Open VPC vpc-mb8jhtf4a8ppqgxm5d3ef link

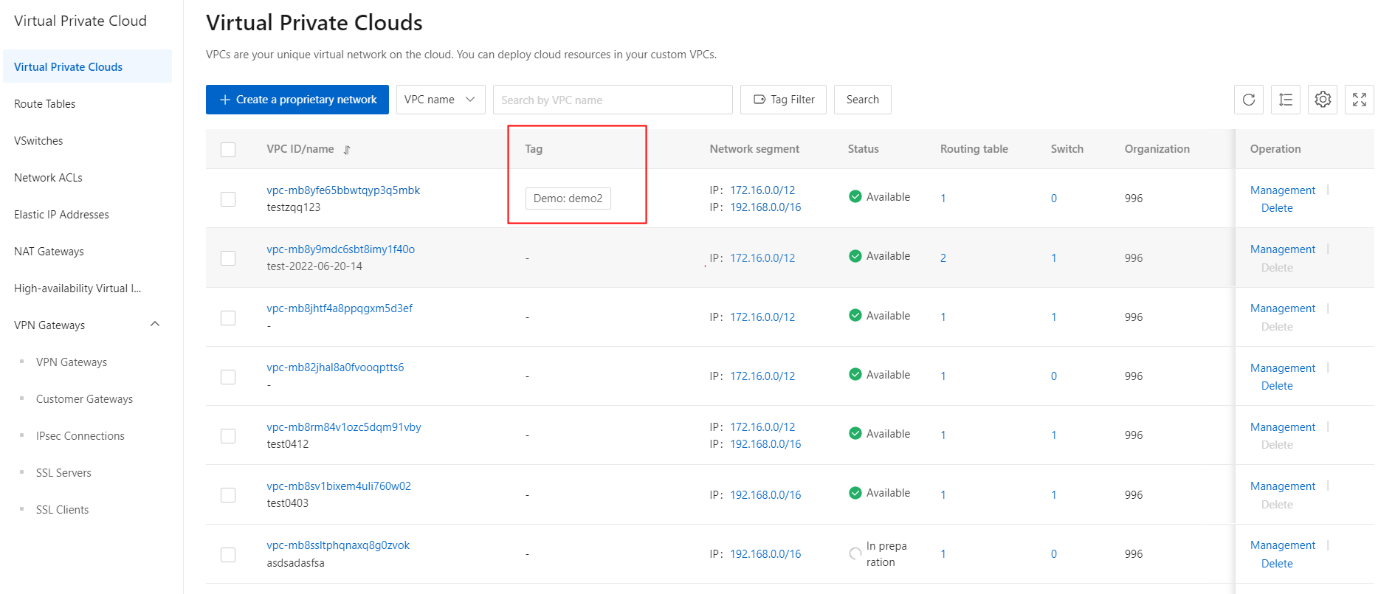pyautogui.click(x=339, y=308)
